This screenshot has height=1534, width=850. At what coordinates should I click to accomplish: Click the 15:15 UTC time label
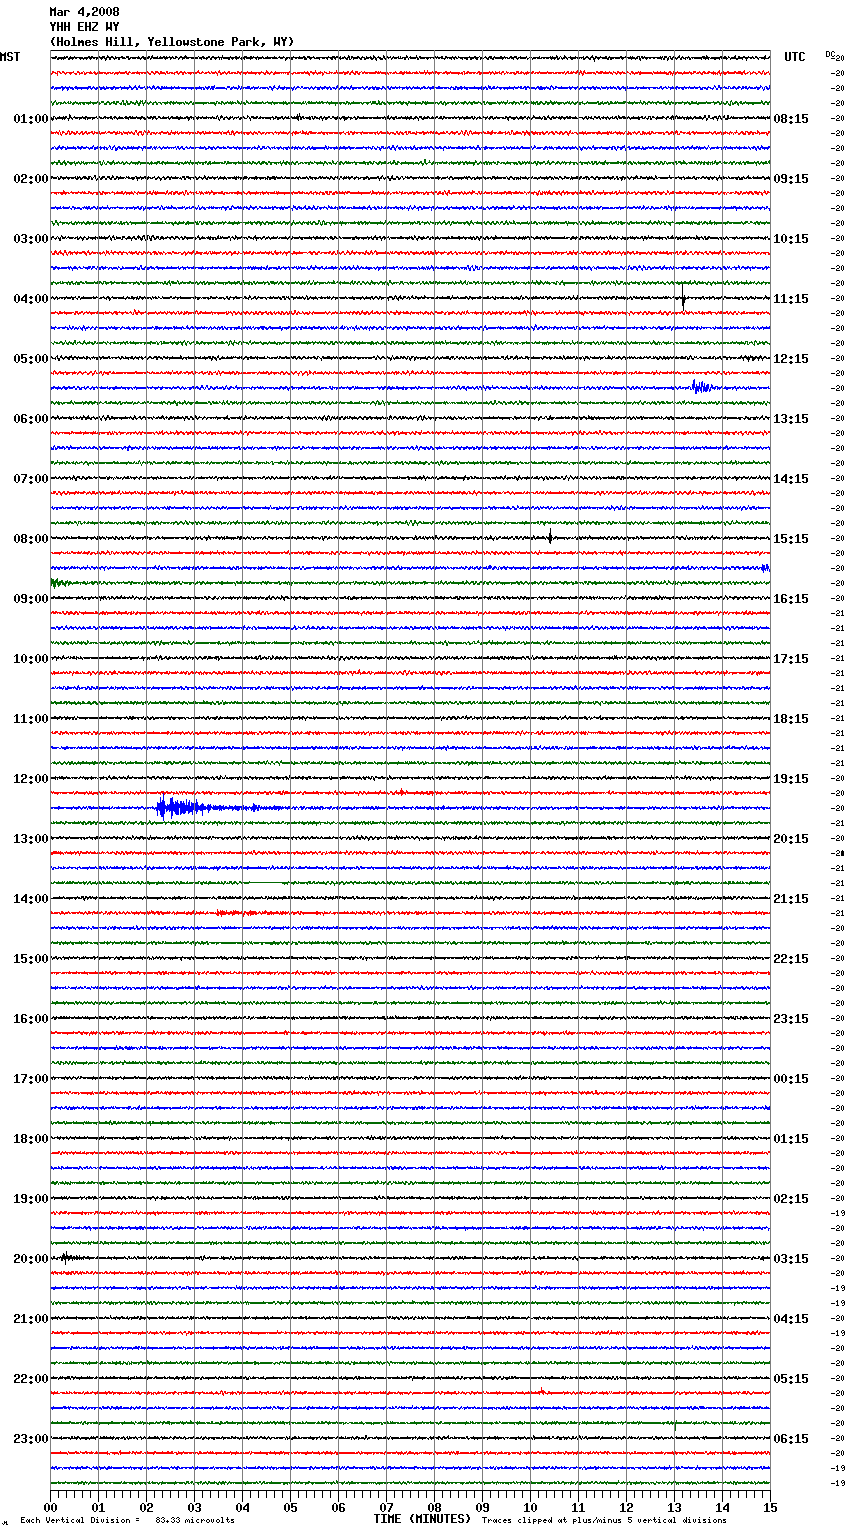point(791,539)
